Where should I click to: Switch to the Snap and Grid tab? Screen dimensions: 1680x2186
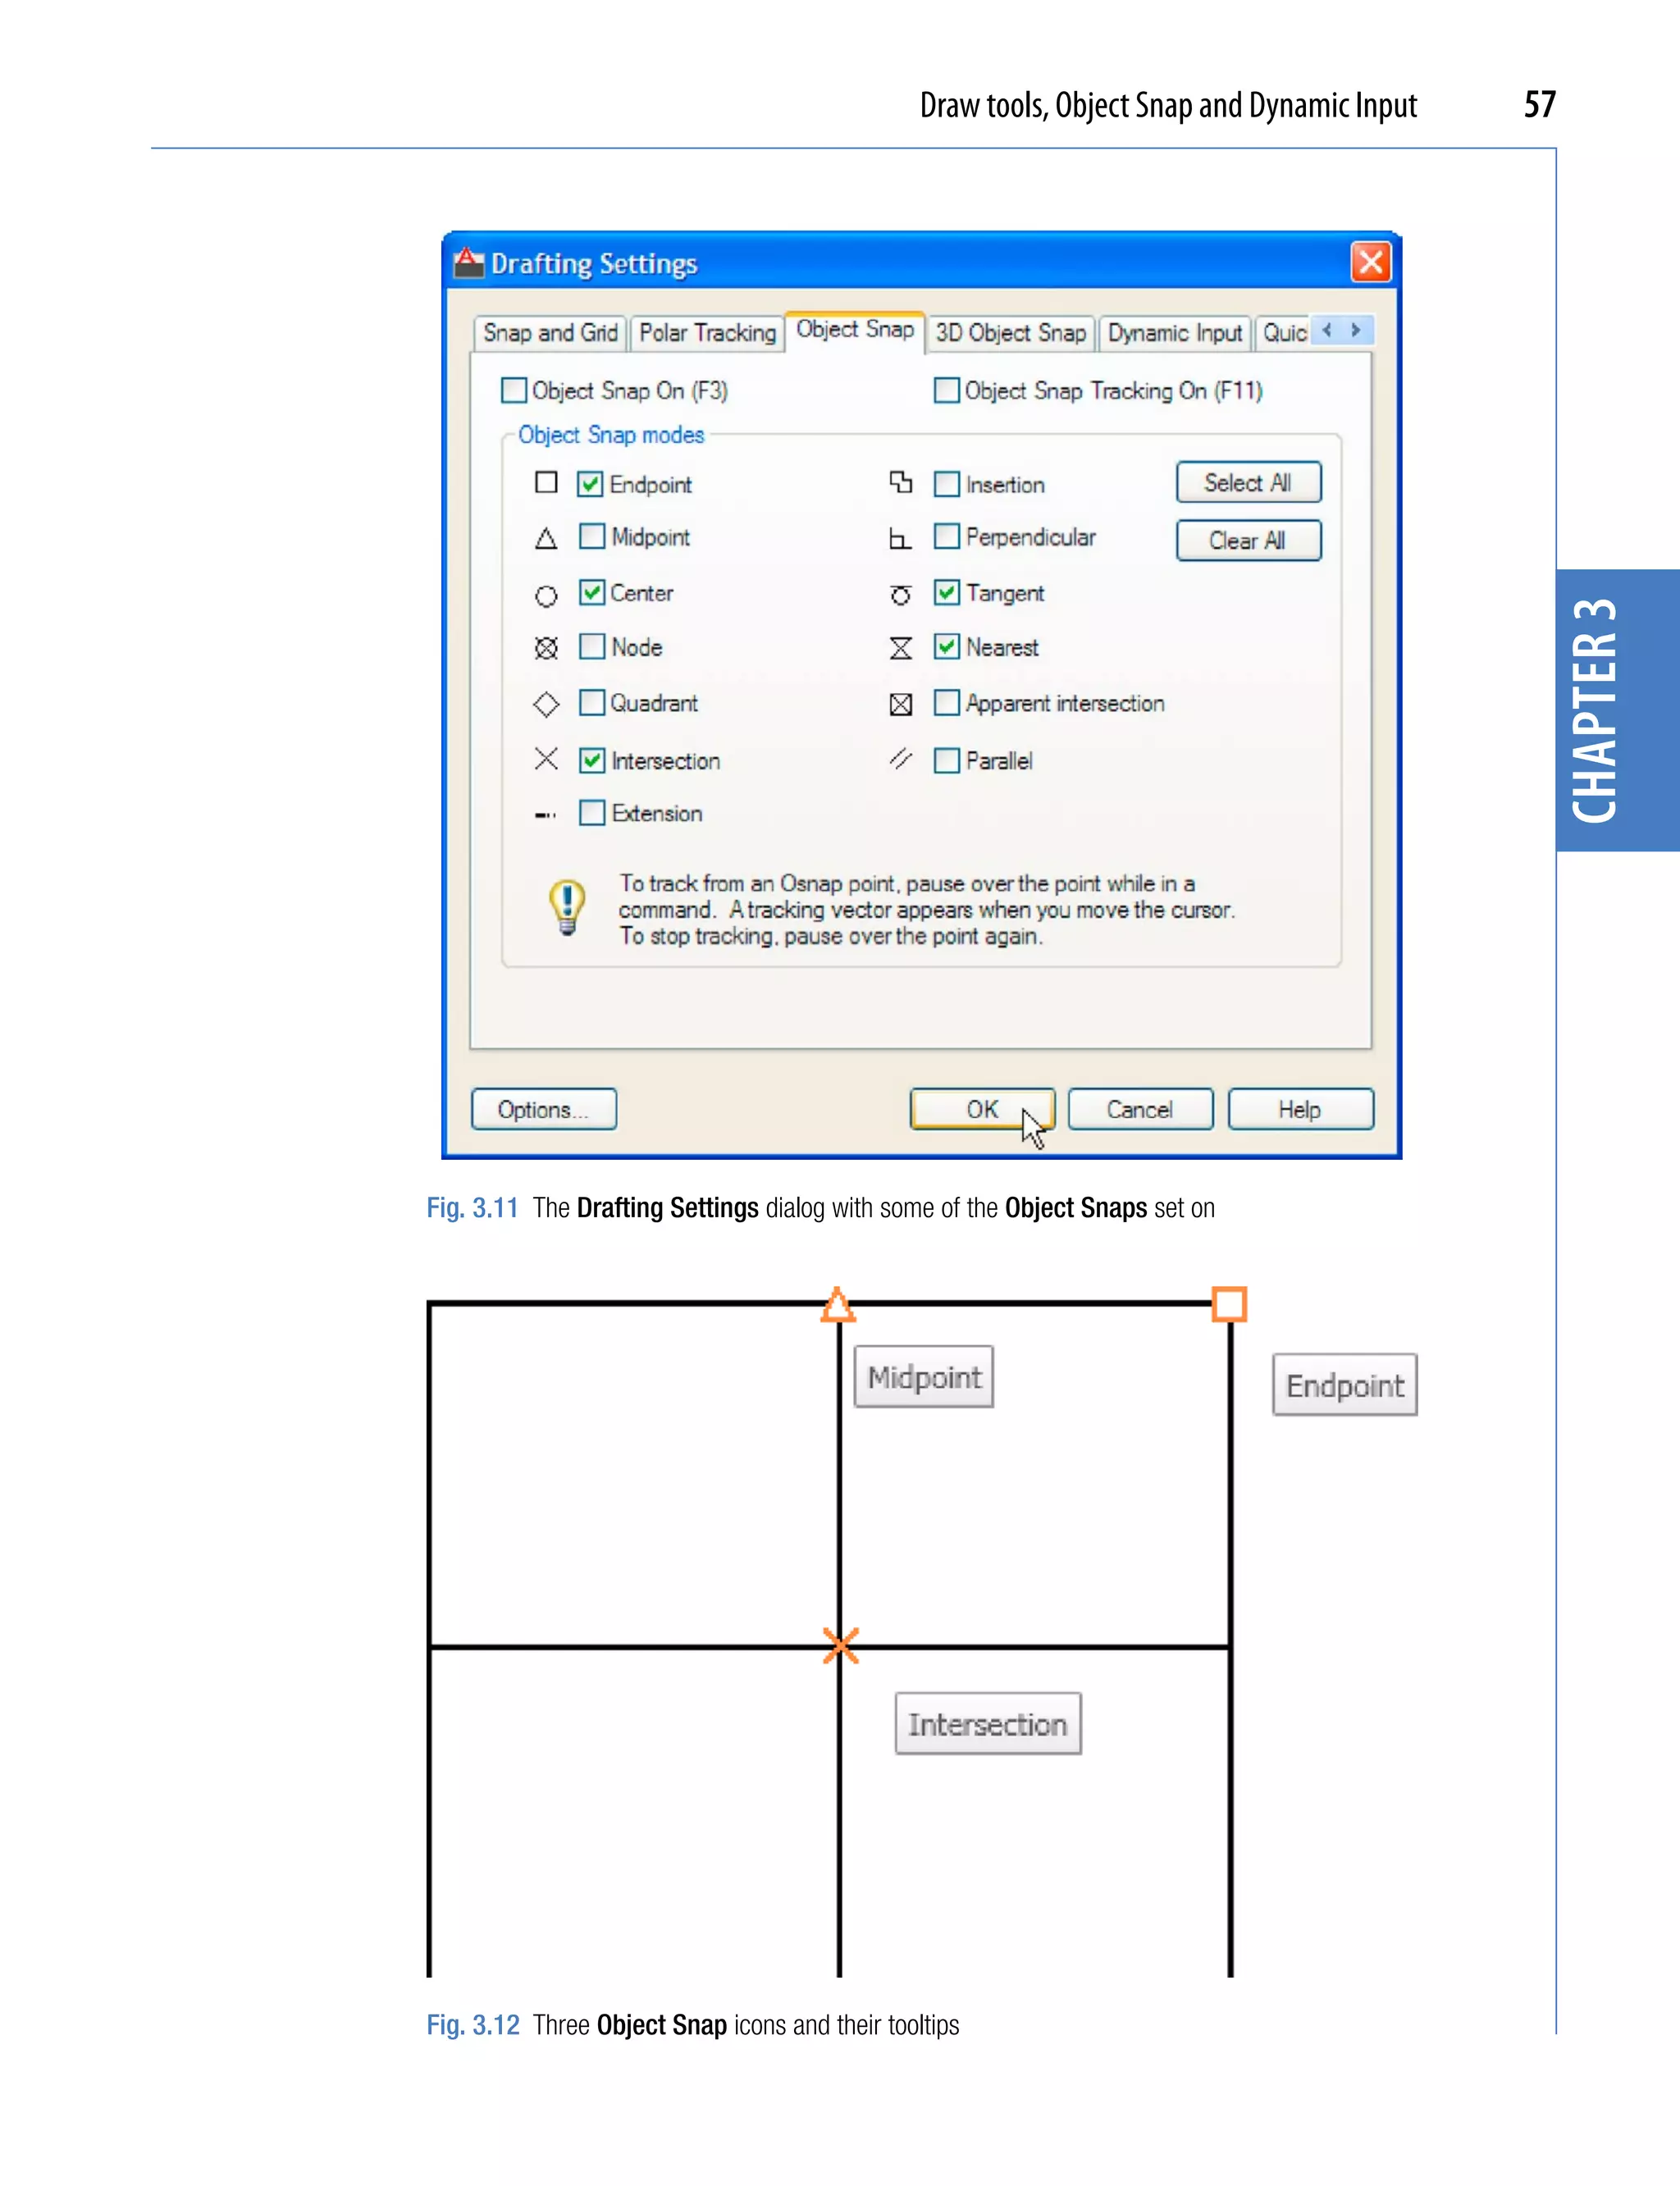point(550,333)
